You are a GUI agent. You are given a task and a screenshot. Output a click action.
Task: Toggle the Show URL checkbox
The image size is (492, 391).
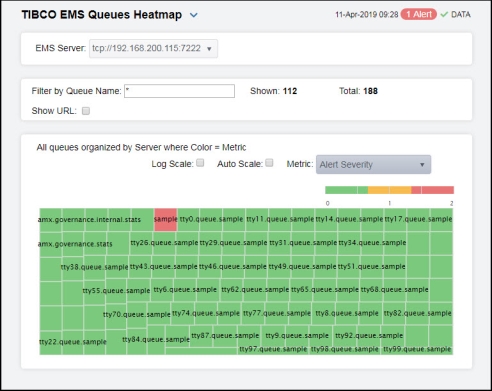[86, 111]
